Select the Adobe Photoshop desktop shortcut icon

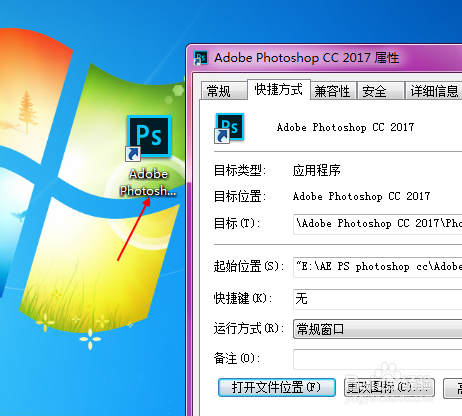point(149,137)
